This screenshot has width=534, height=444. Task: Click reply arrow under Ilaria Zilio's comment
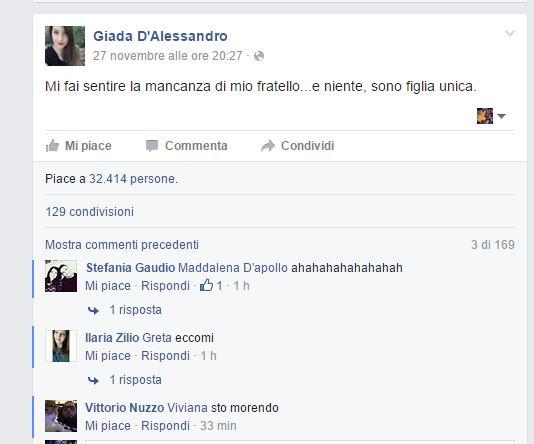point(93,380)
